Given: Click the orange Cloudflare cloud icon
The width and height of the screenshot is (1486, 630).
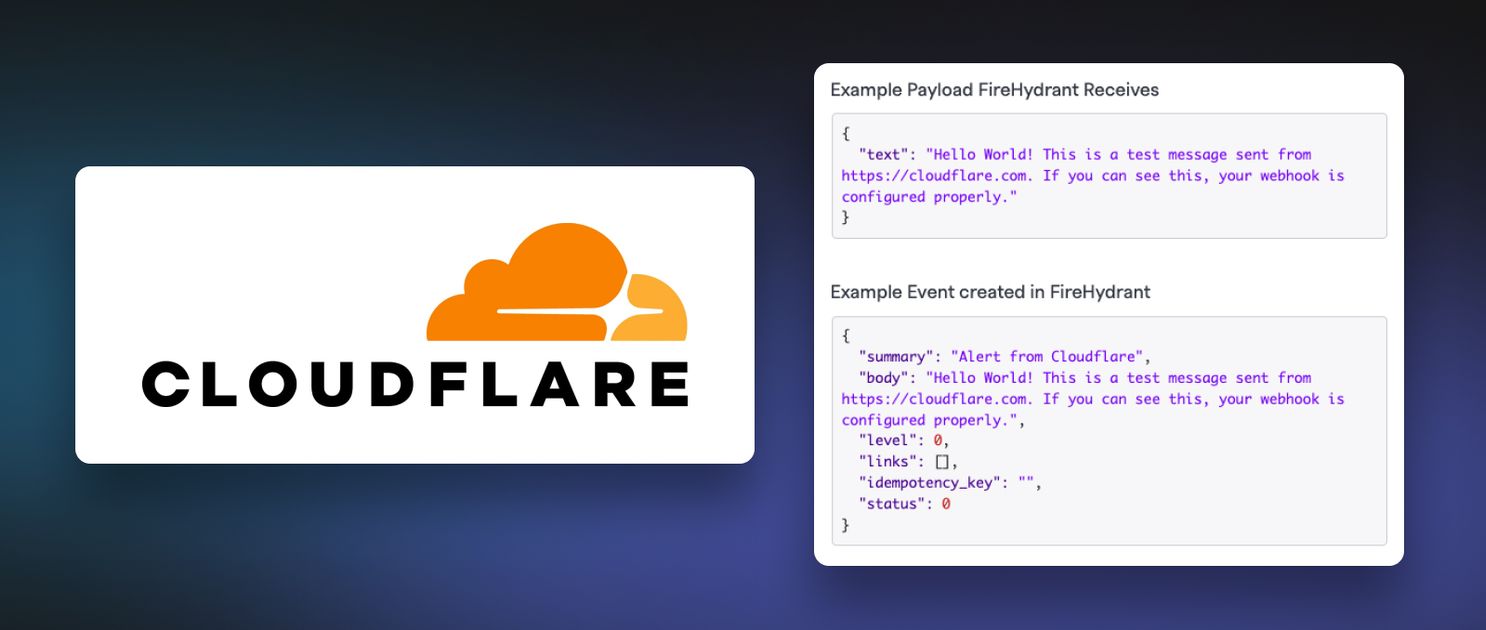Looking at the screenshot, I should tap(557, 283).
